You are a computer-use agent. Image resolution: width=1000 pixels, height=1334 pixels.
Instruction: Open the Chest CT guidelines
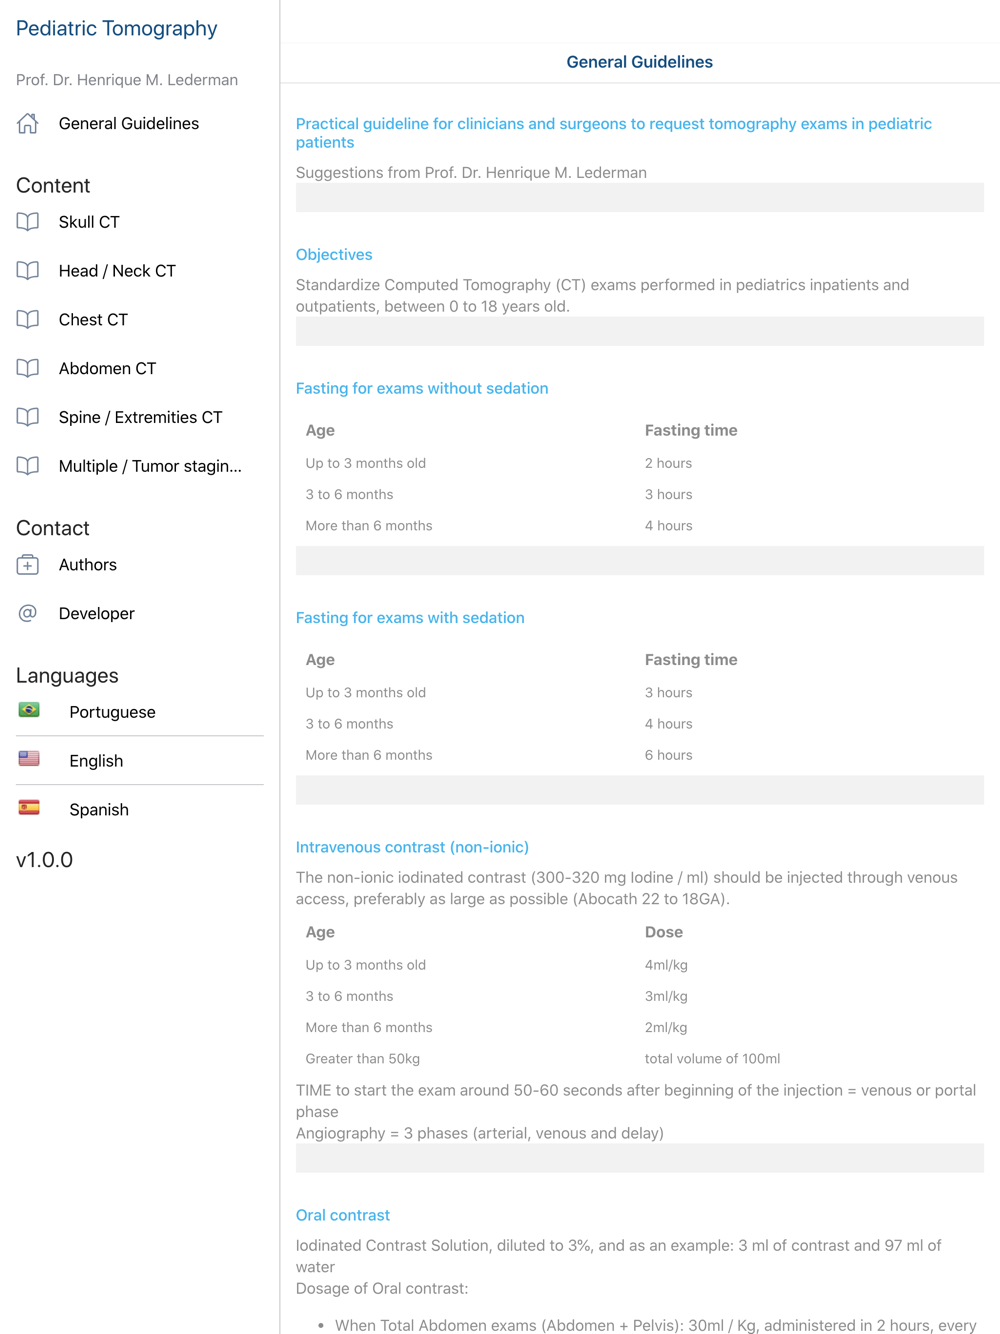93,320
